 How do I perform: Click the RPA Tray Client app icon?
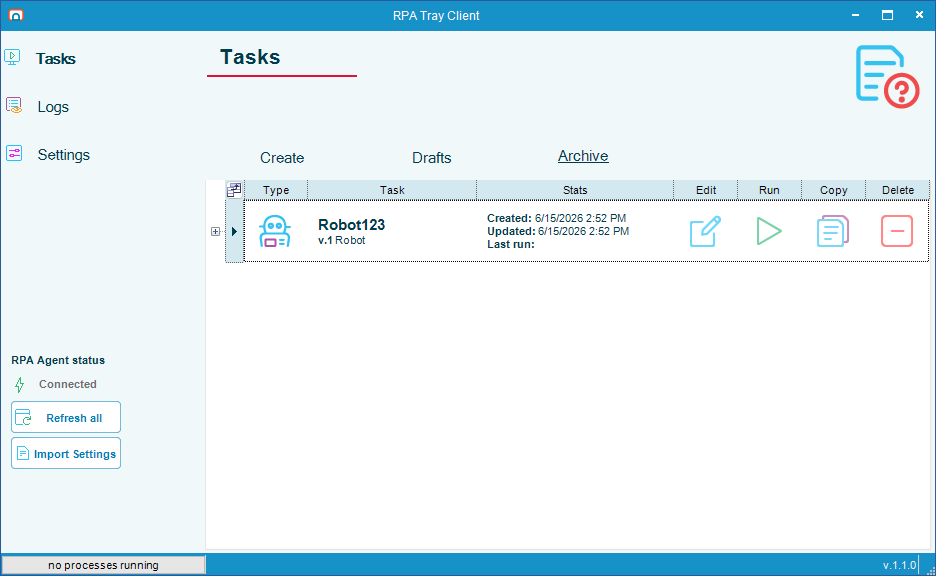click(x=16, y=15)
